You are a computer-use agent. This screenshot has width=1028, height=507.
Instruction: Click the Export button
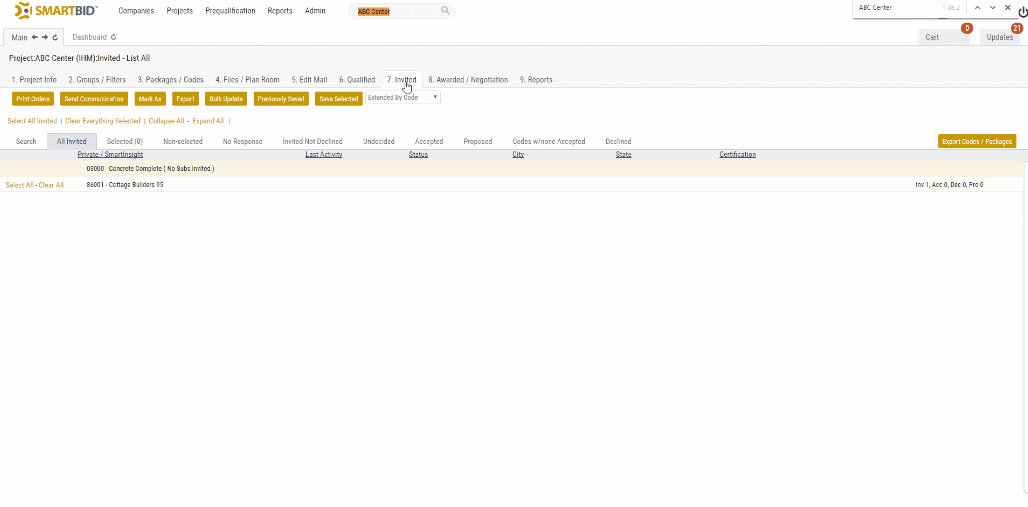pyautogui.click(x=186, y=98)
